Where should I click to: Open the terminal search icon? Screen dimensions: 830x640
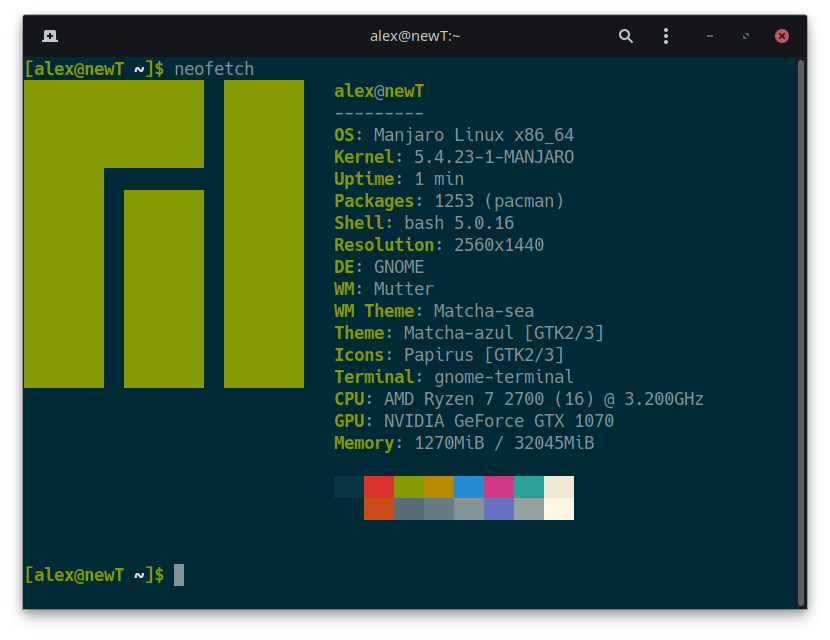[626, 36]
